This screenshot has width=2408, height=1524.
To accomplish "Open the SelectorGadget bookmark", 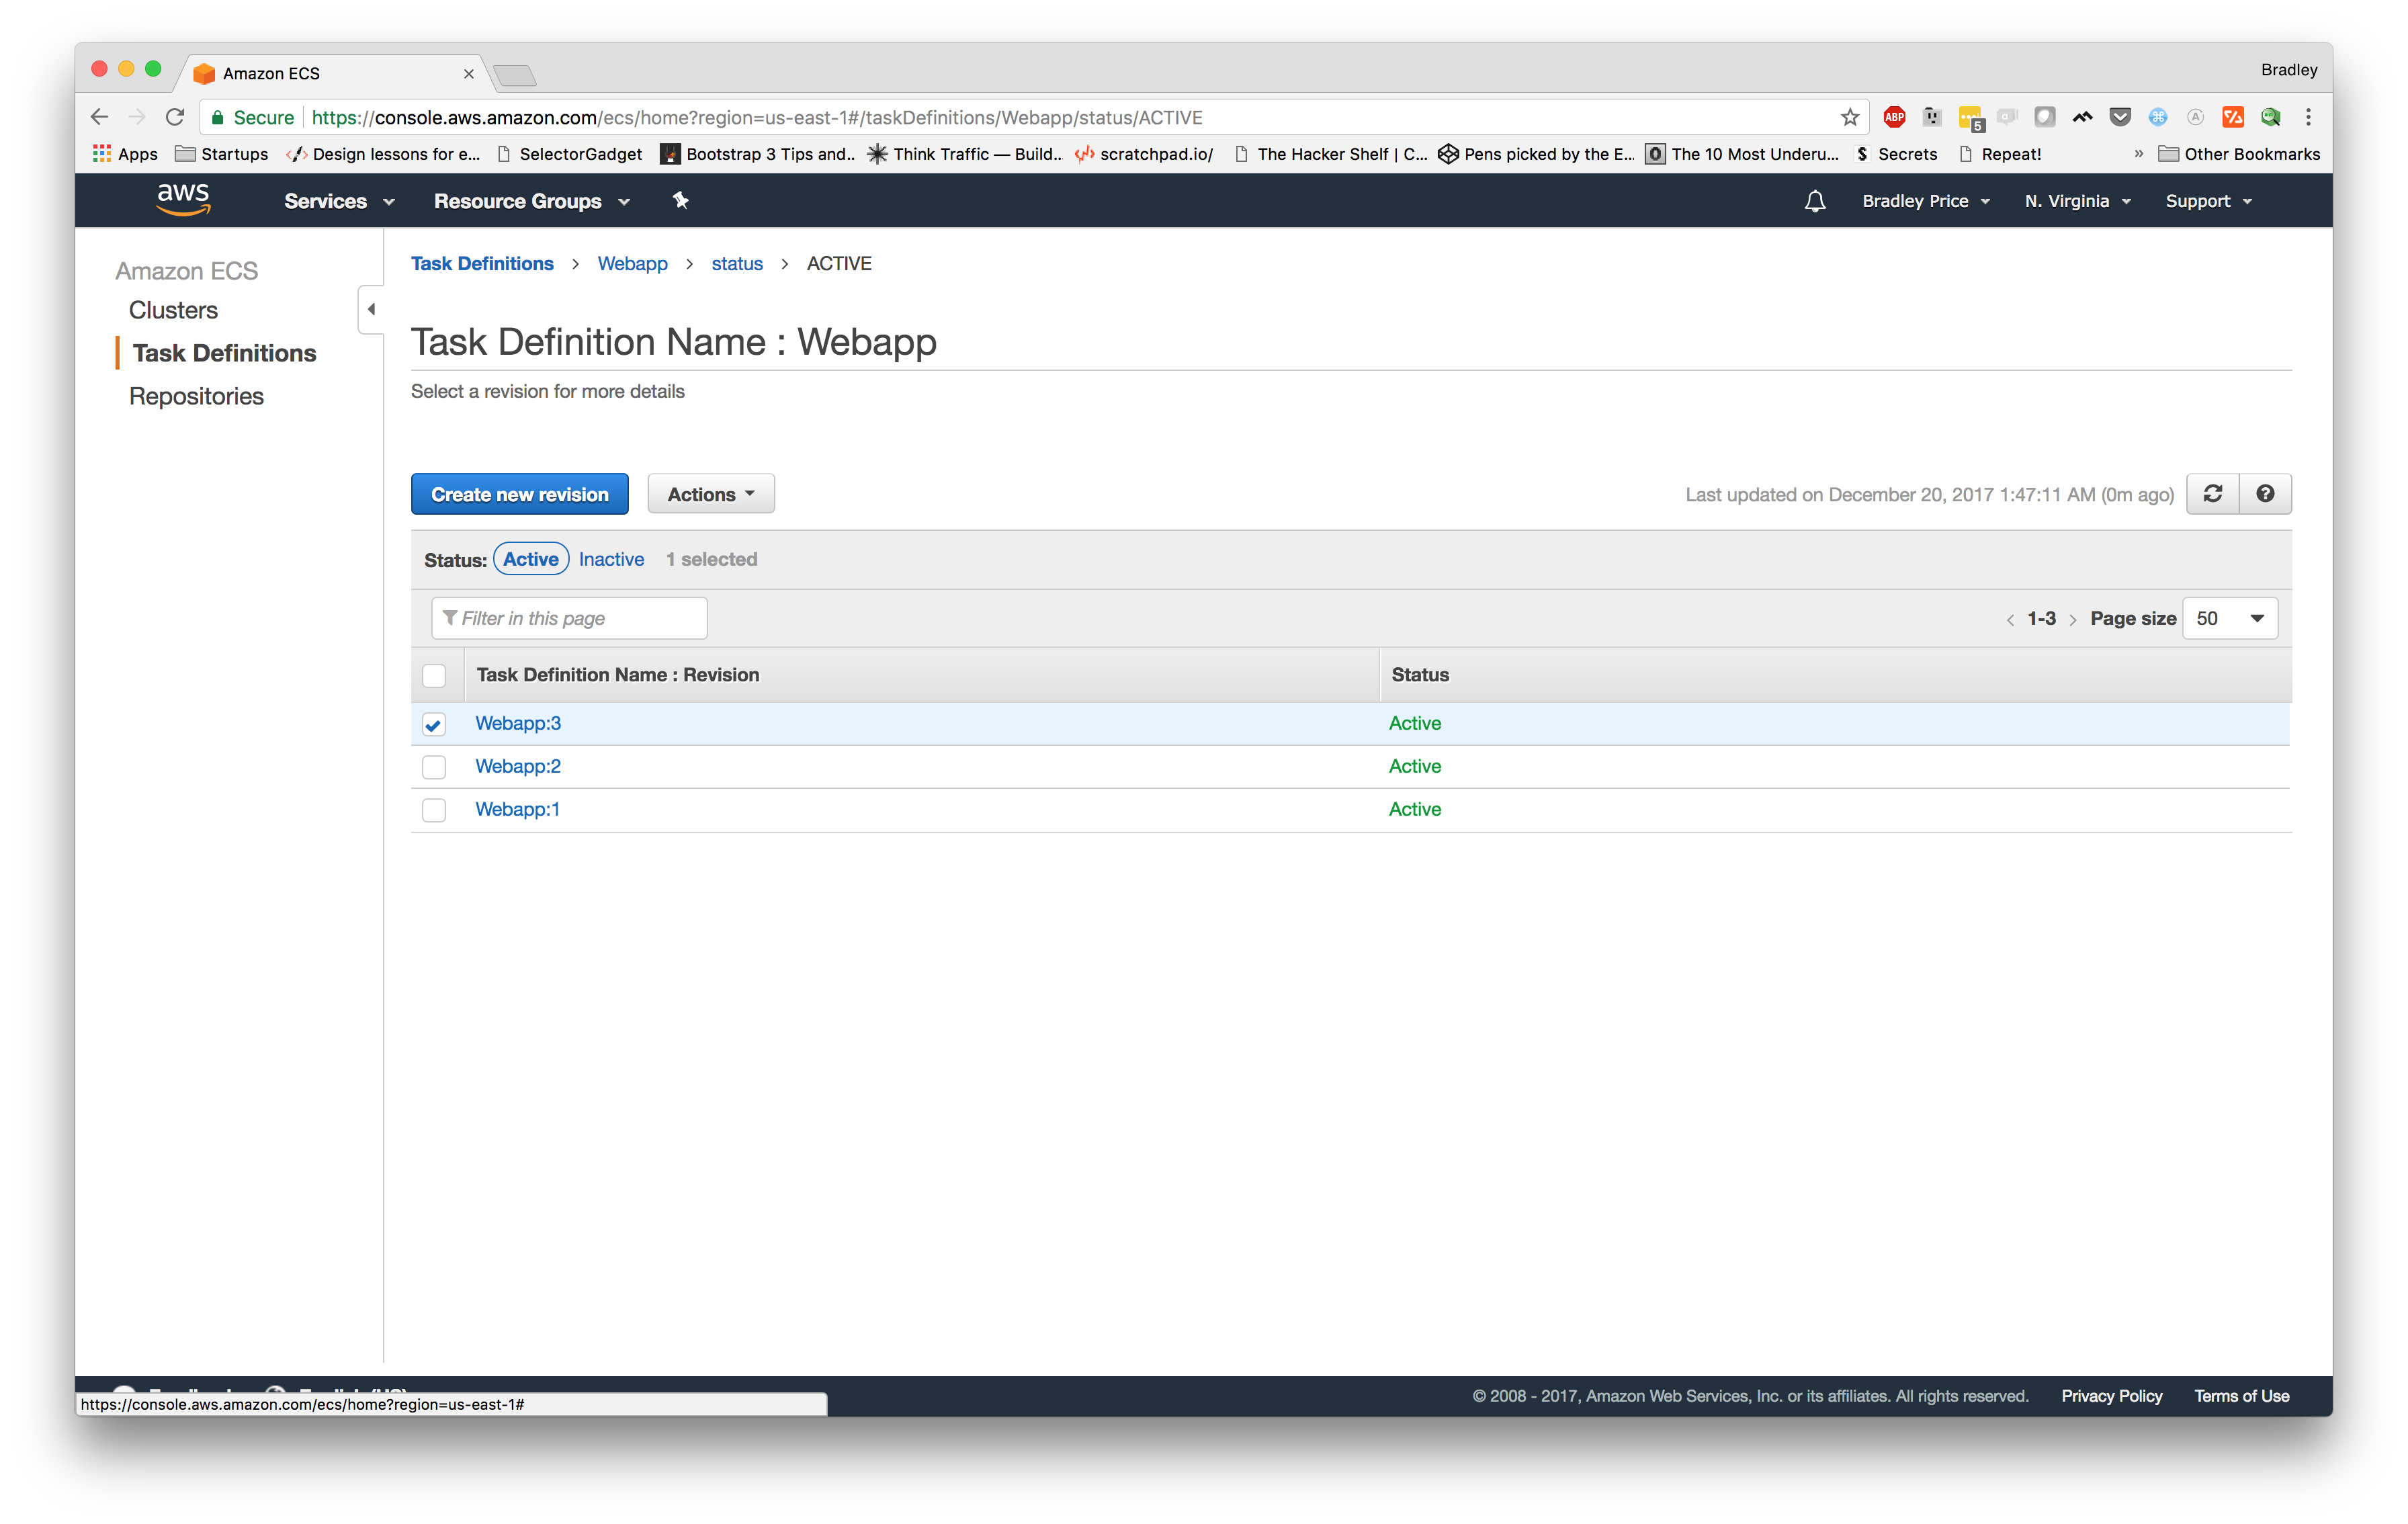I will click(570, 154).
